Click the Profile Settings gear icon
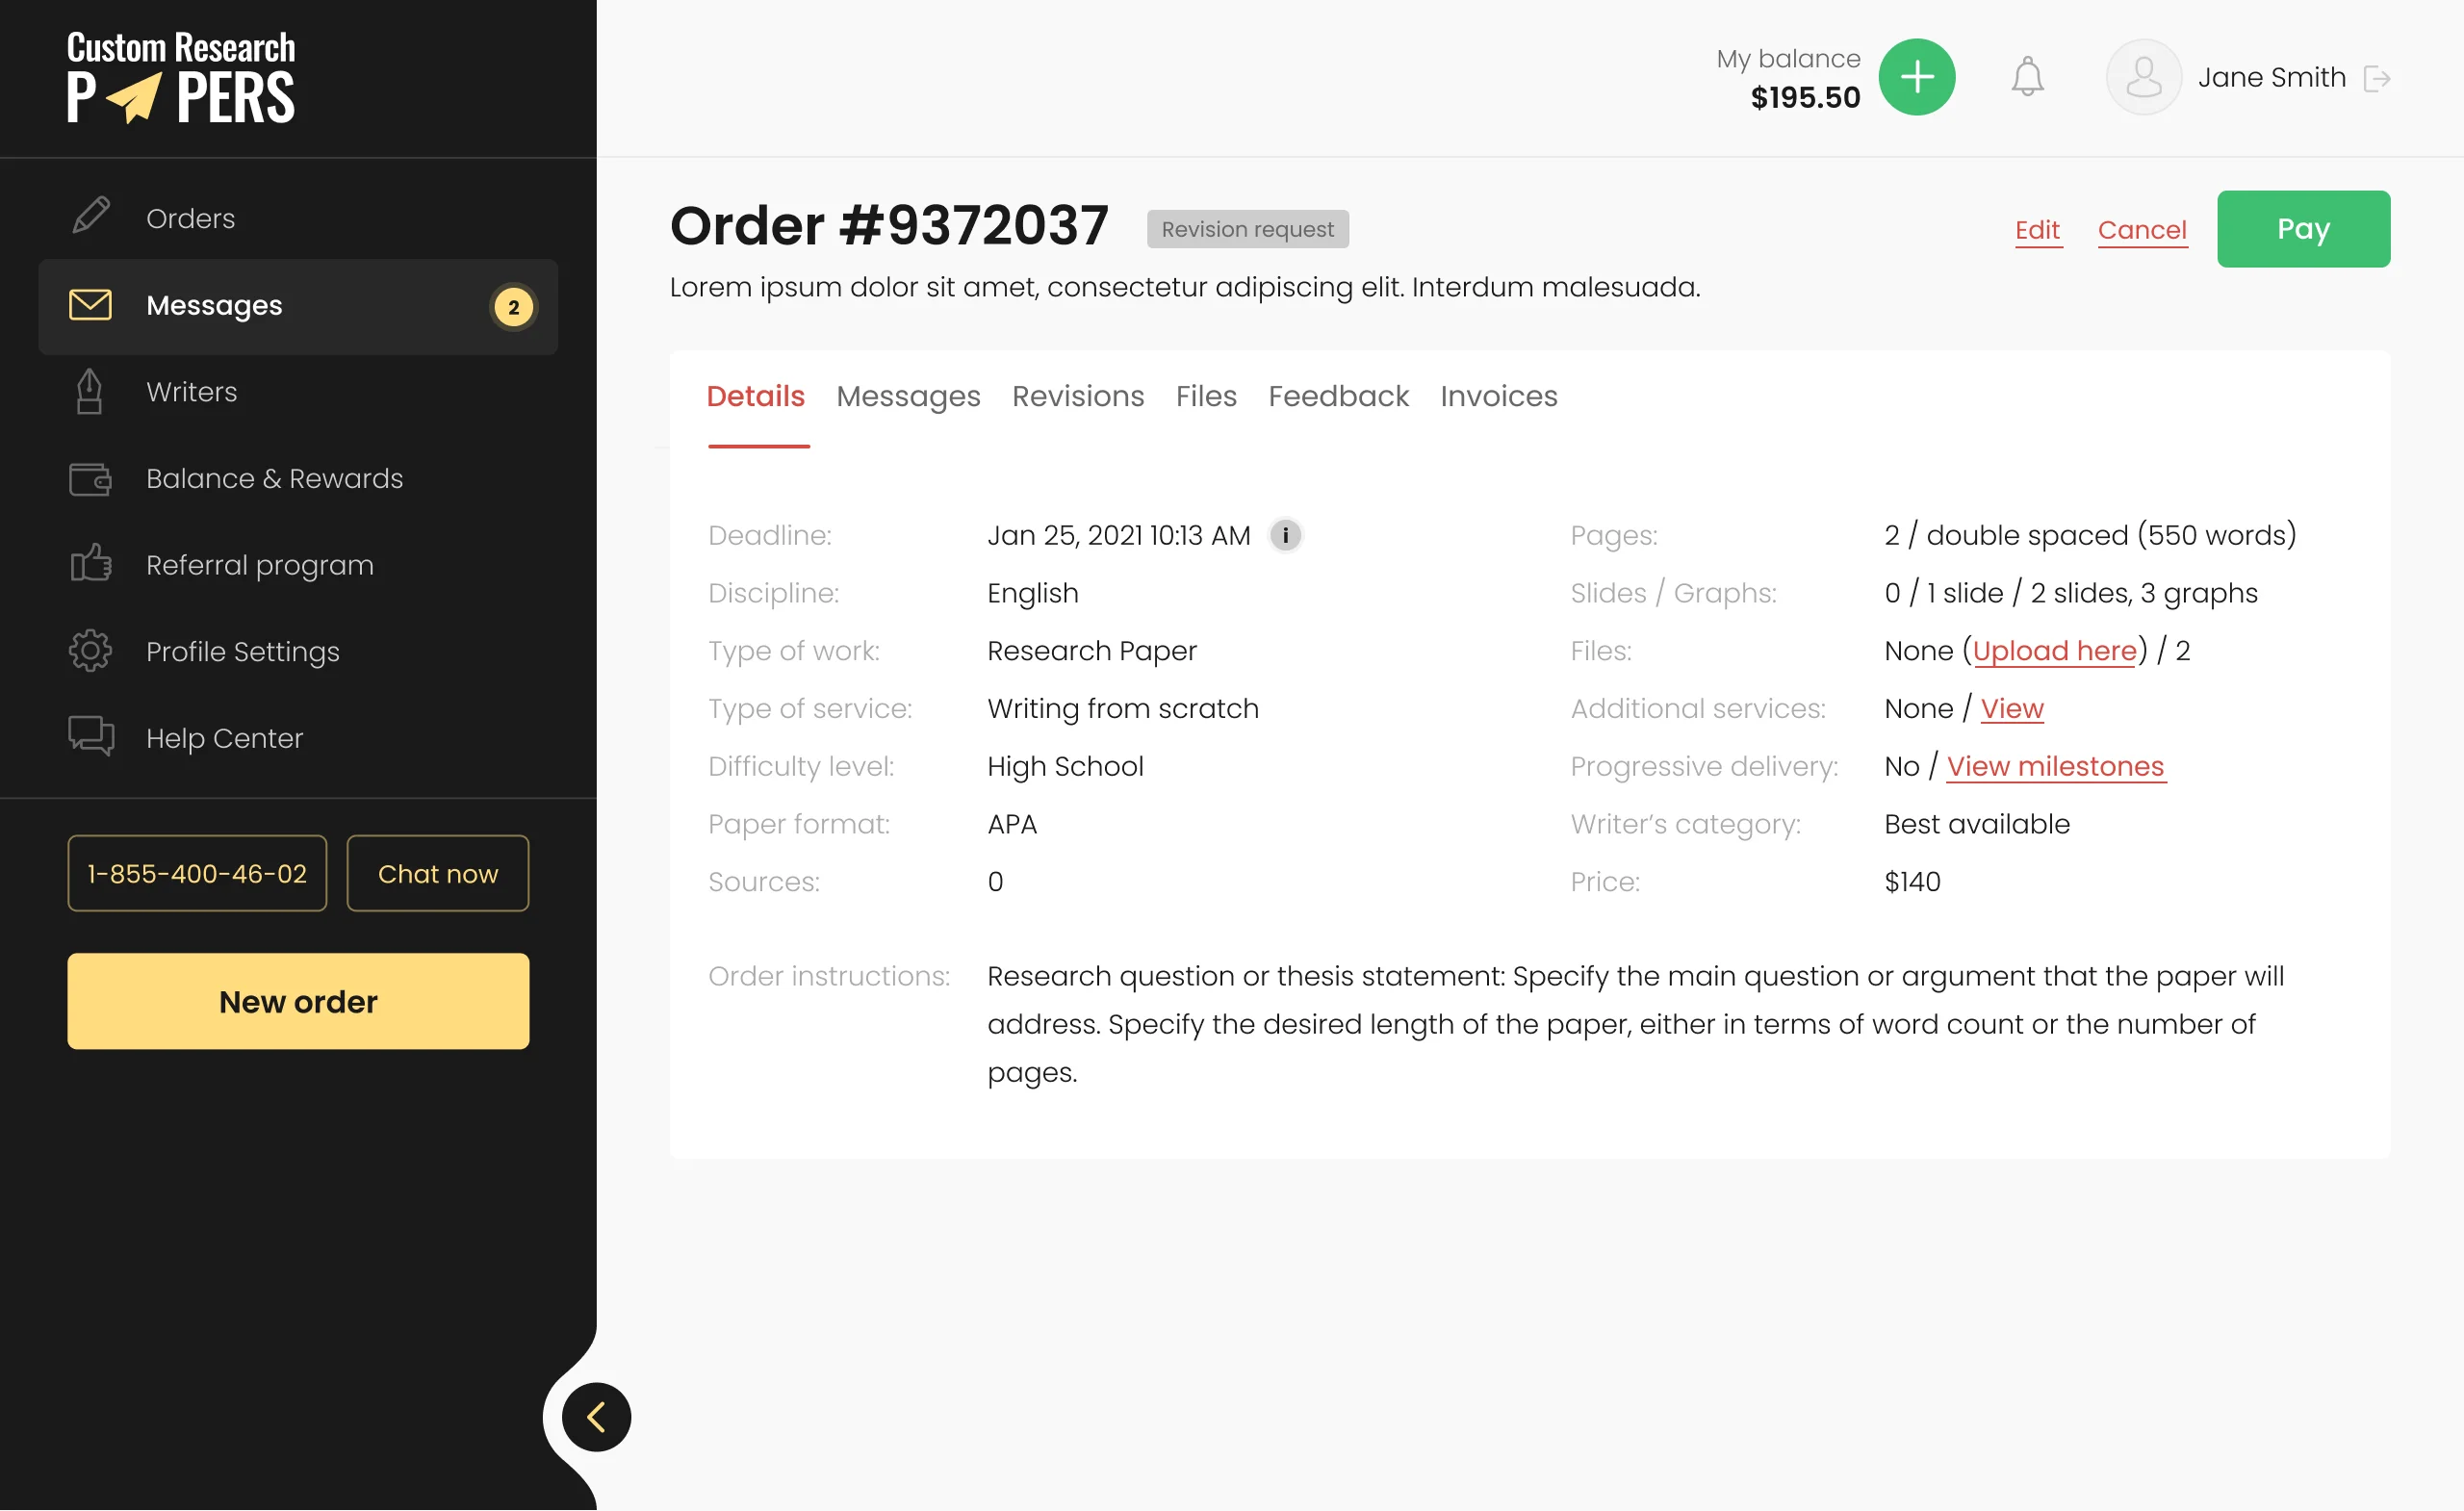 pos(90,651)
